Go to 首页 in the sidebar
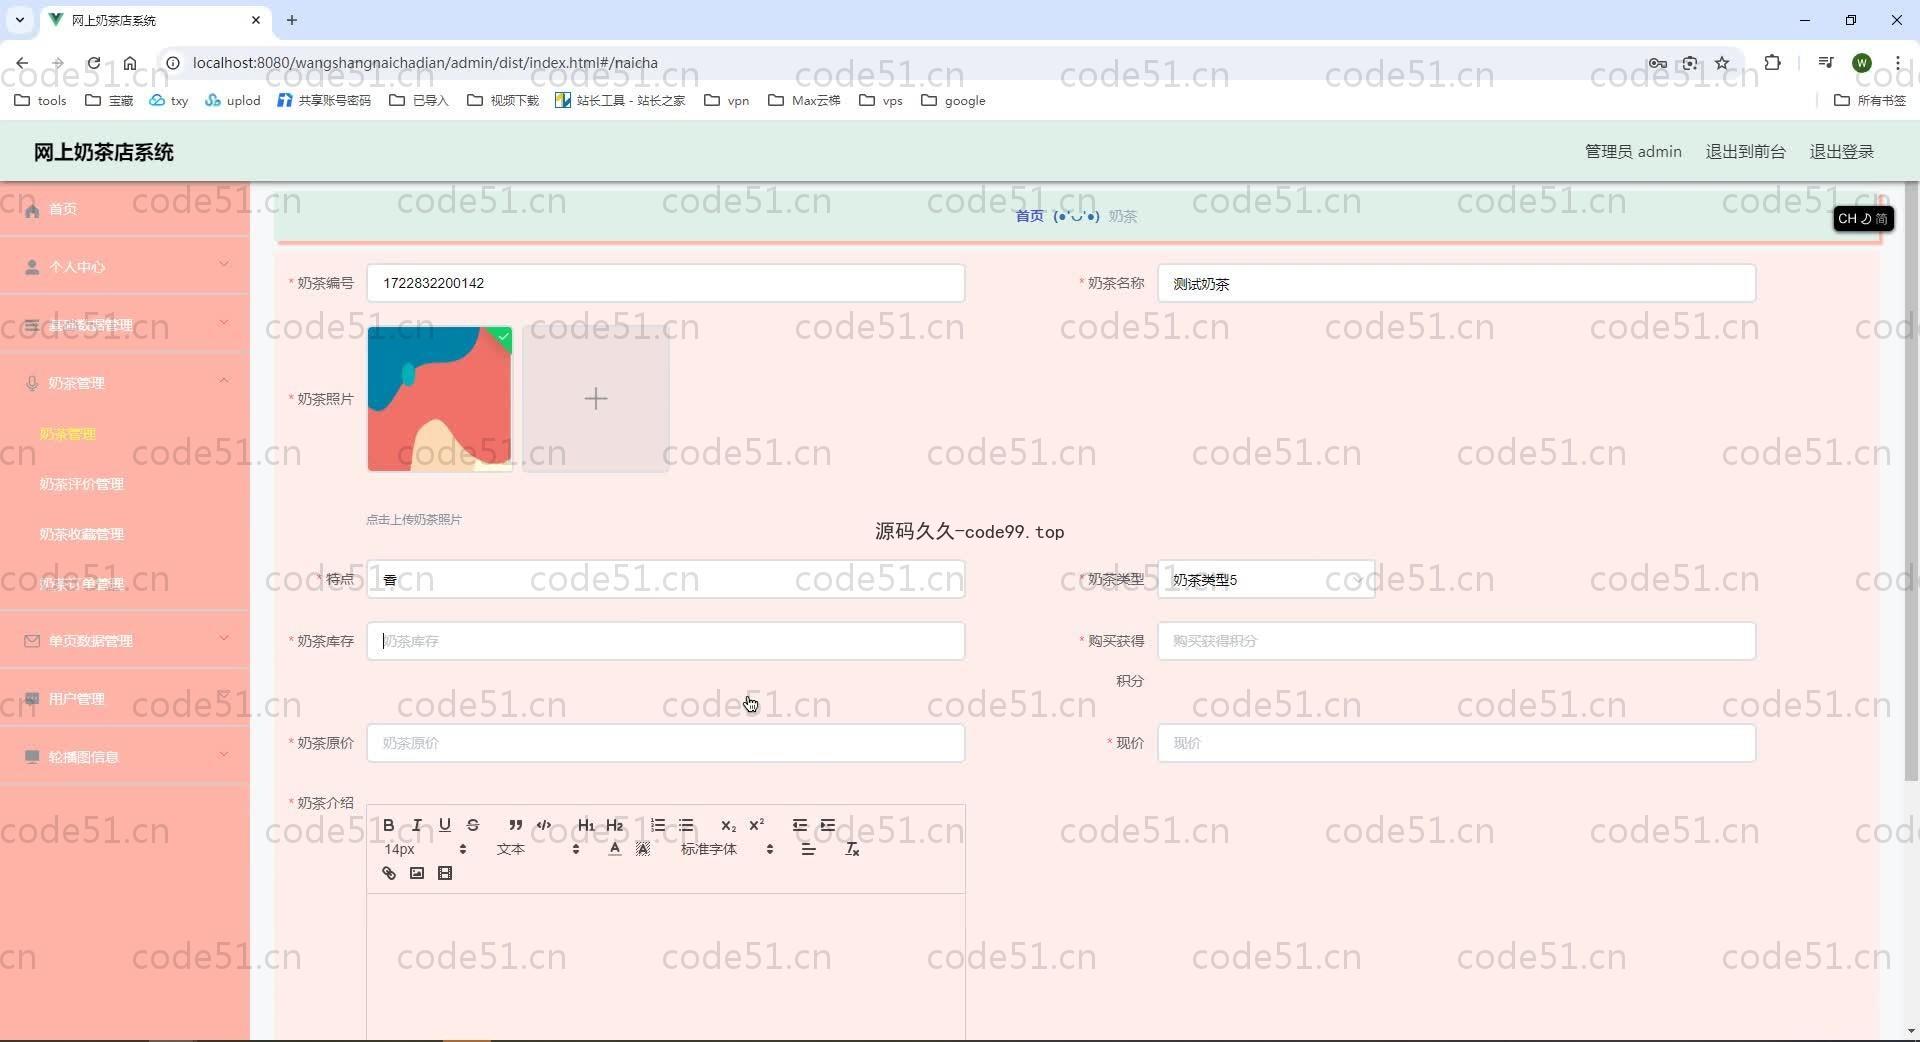Screen dimensions: 1920x1042 [124, 208]
